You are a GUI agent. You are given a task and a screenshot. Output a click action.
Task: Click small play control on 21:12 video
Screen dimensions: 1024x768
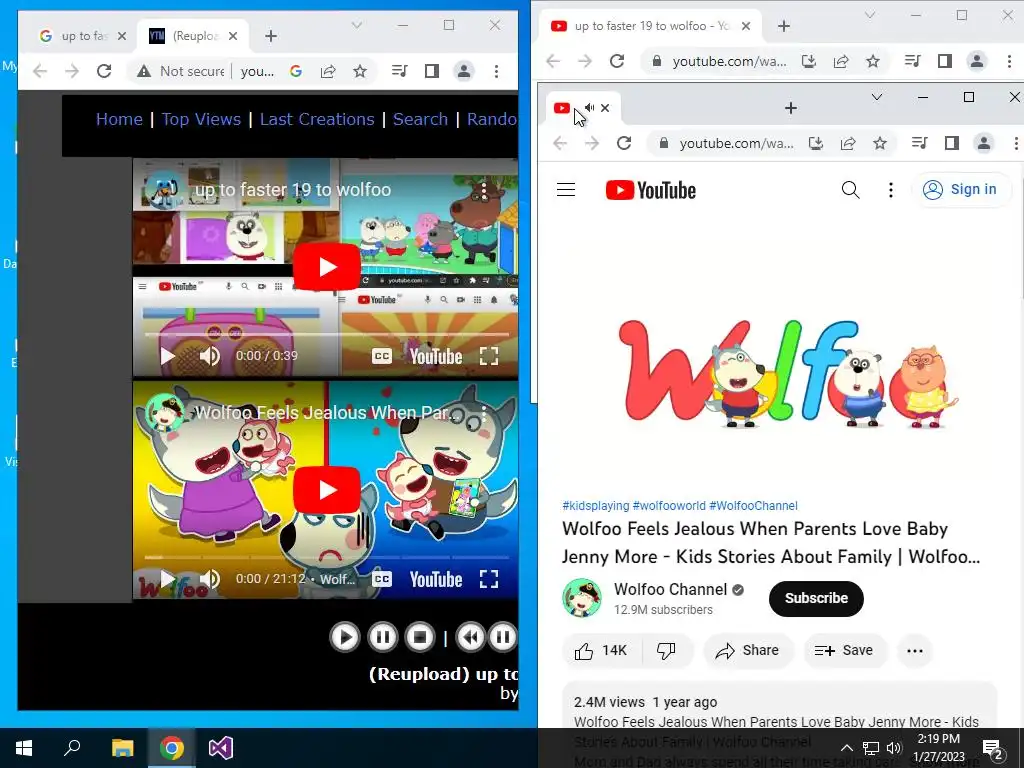coord(167,579)
